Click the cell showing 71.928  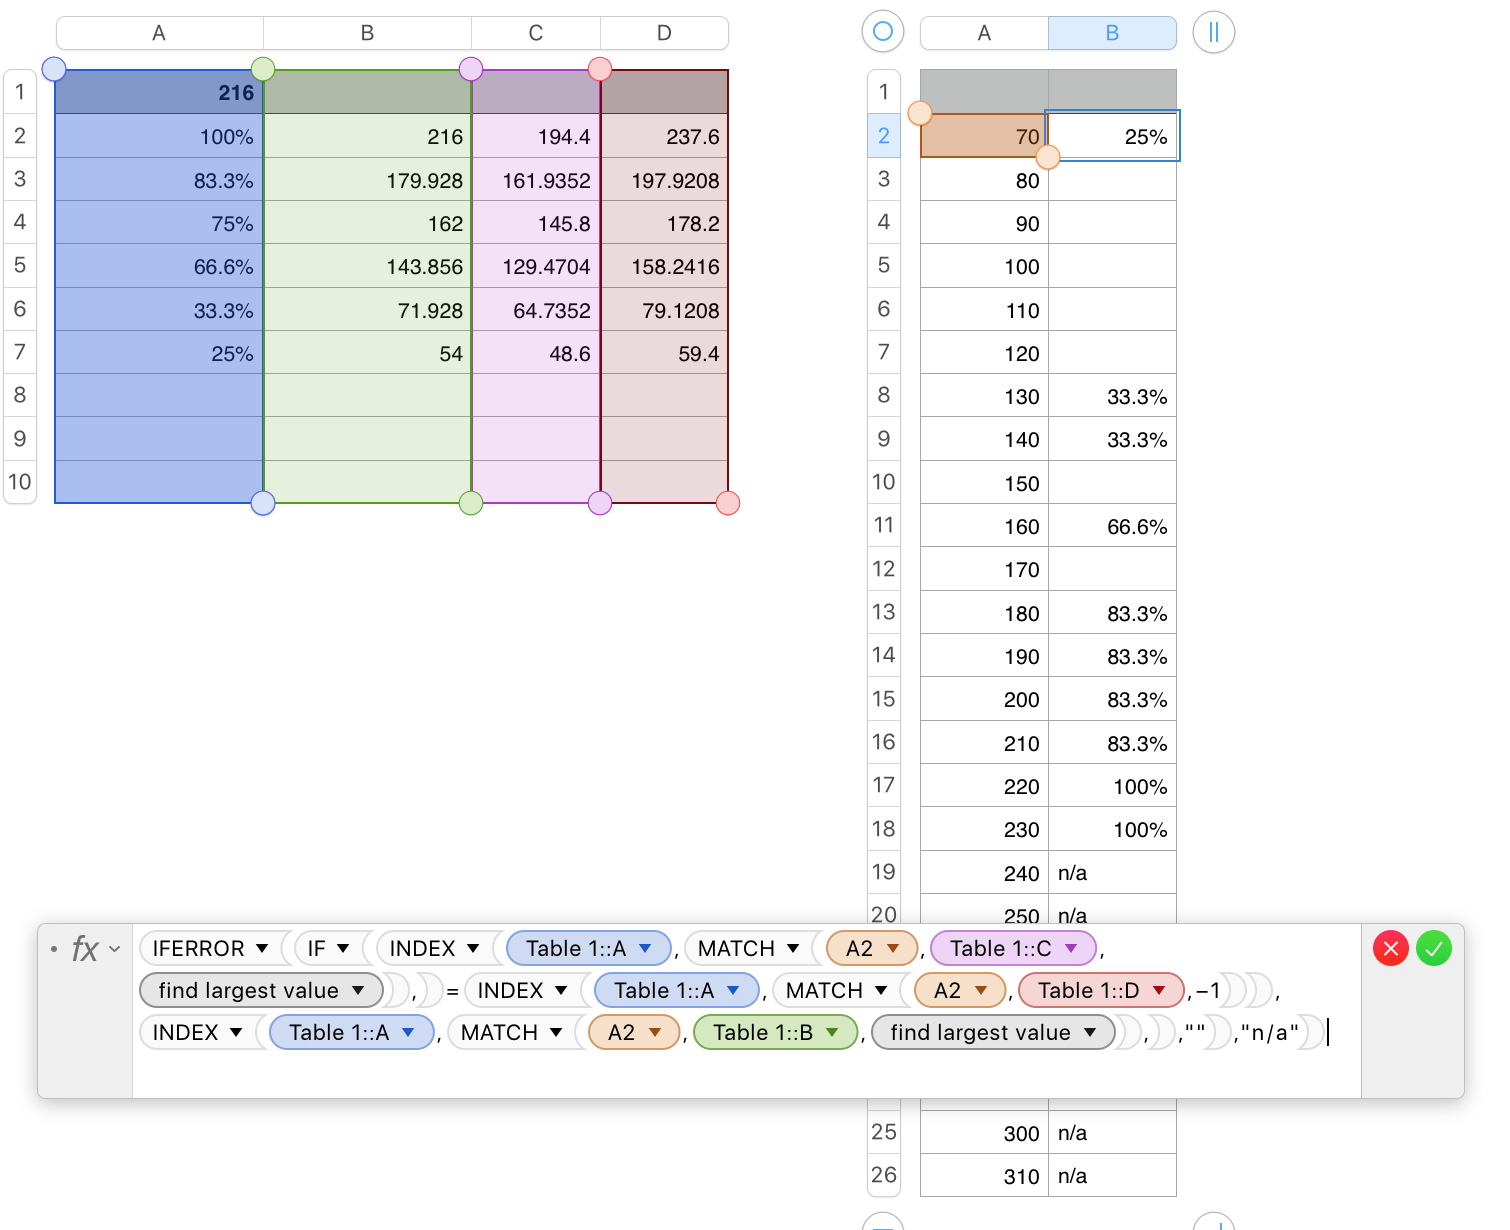[367, 310]
